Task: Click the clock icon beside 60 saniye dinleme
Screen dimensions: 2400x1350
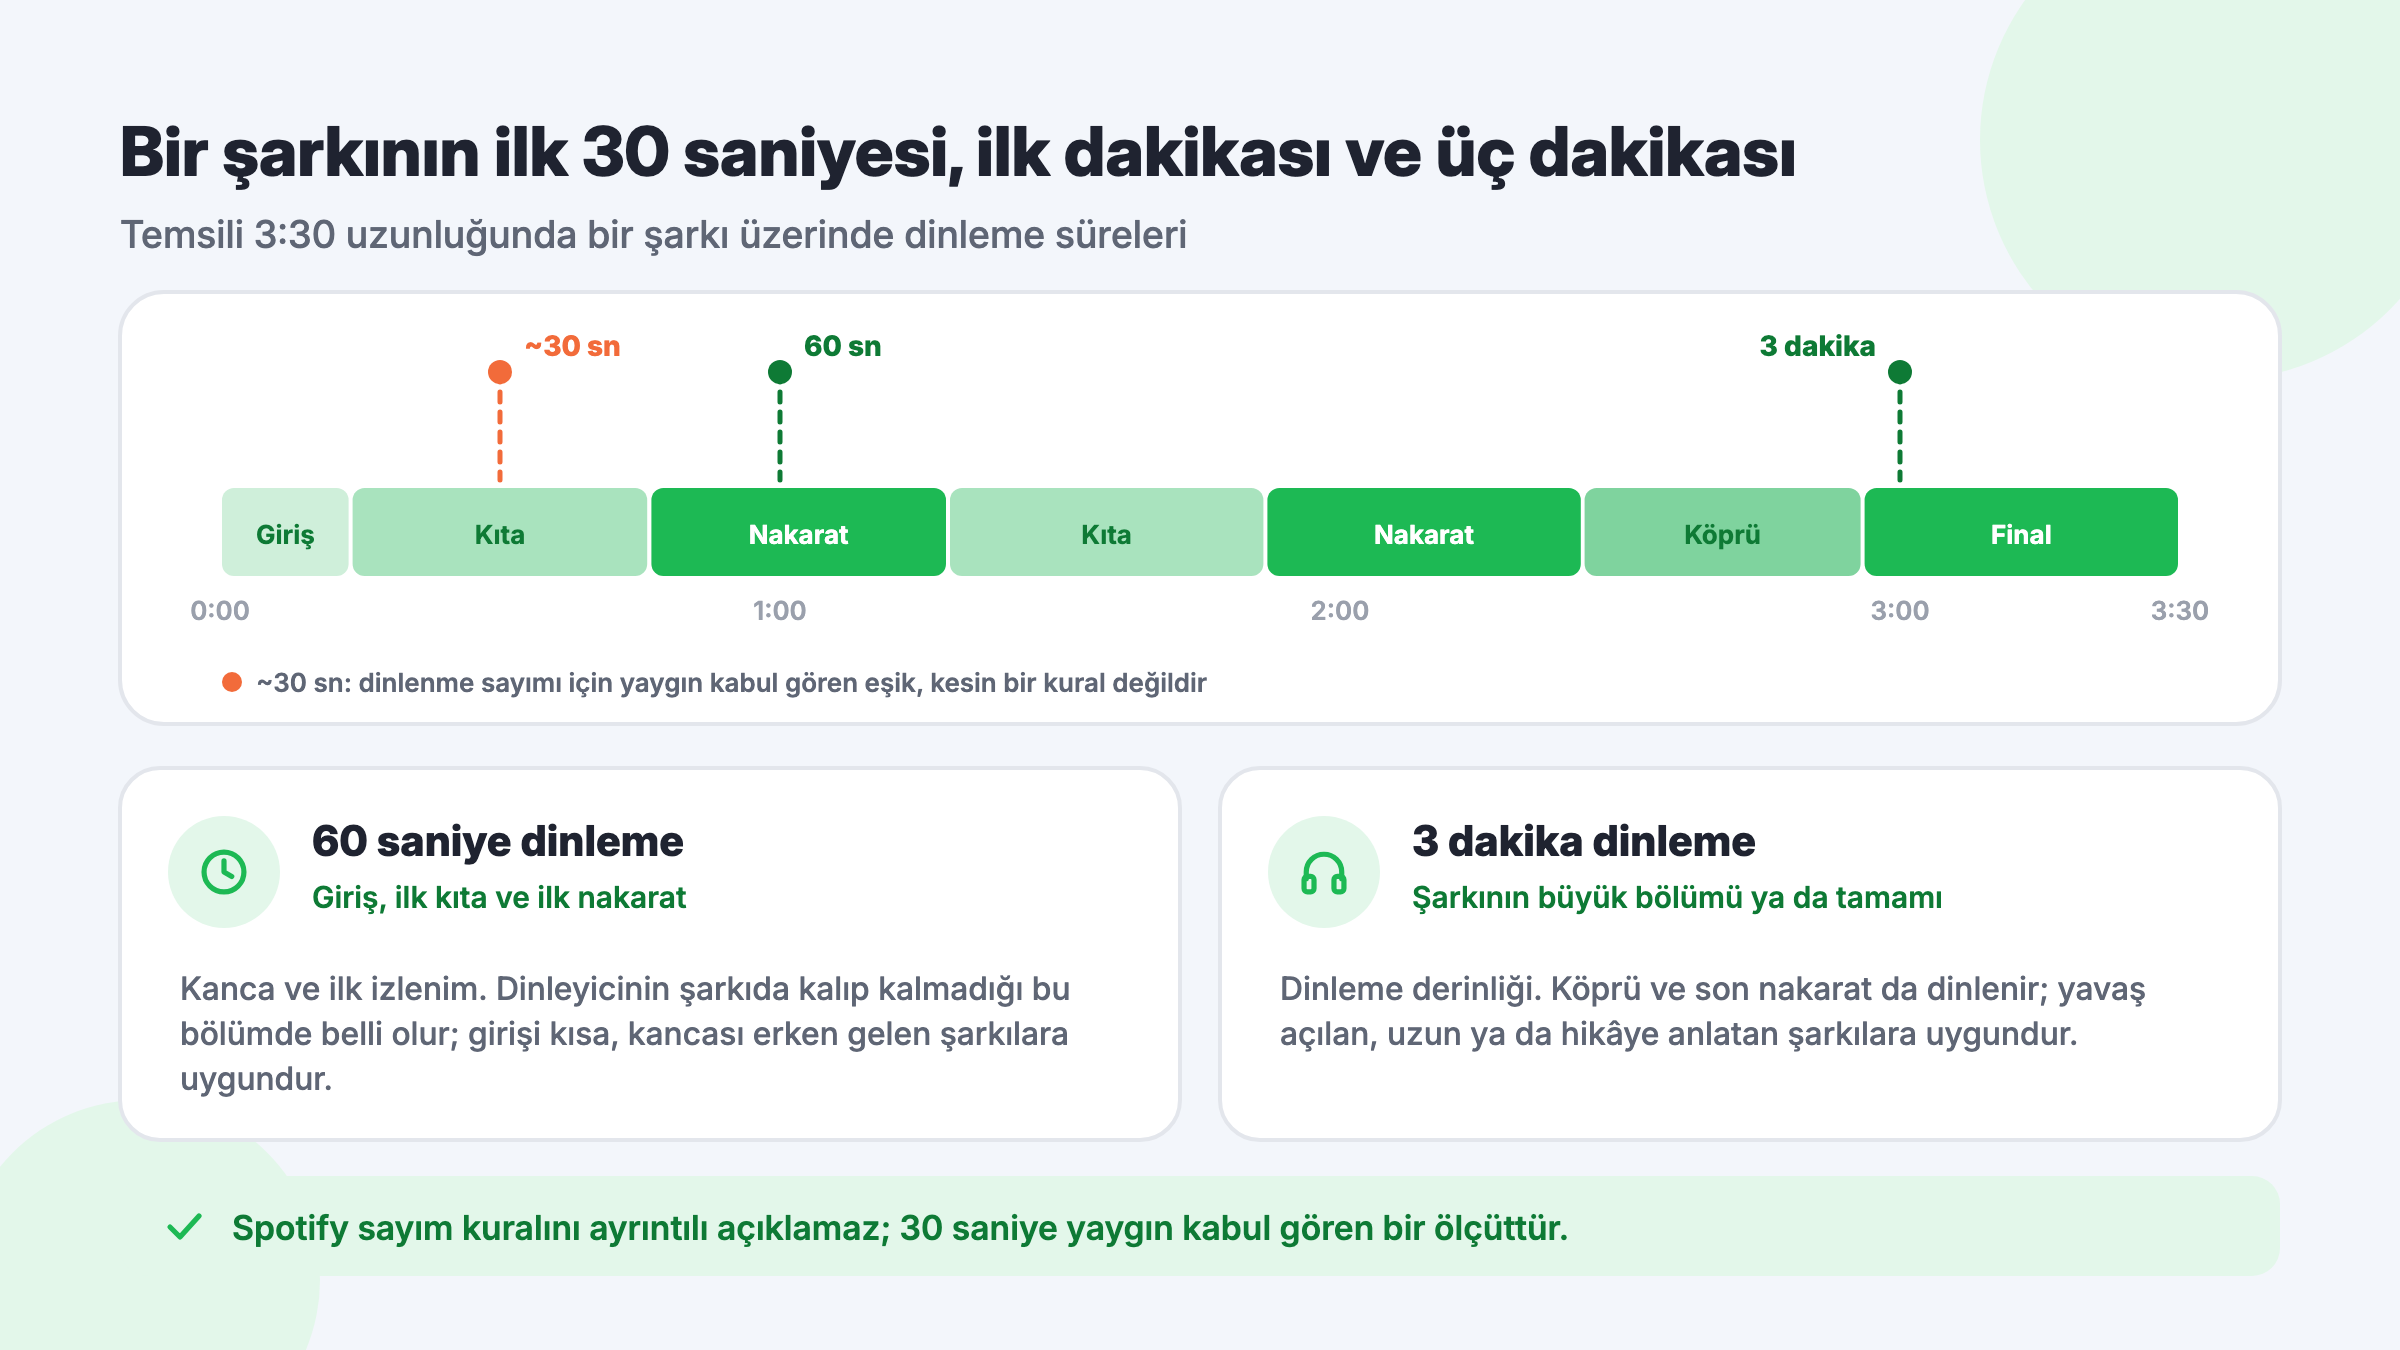Action: click(224, 872)
